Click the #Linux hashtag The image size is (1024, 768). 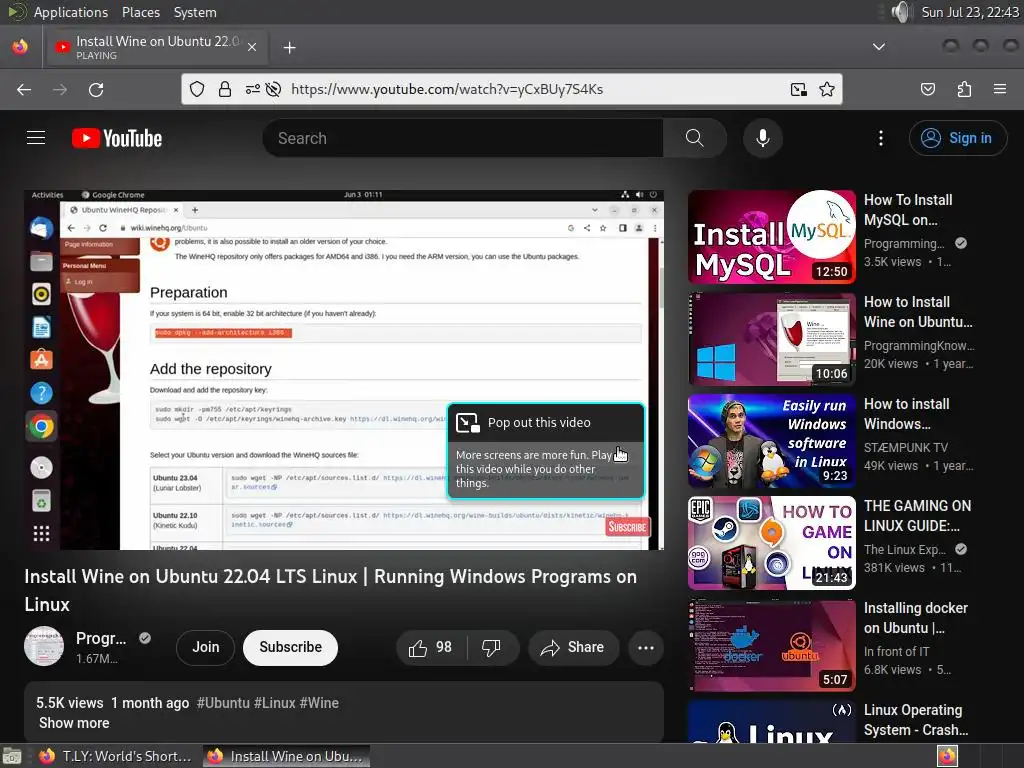click(x=275, y=703)
